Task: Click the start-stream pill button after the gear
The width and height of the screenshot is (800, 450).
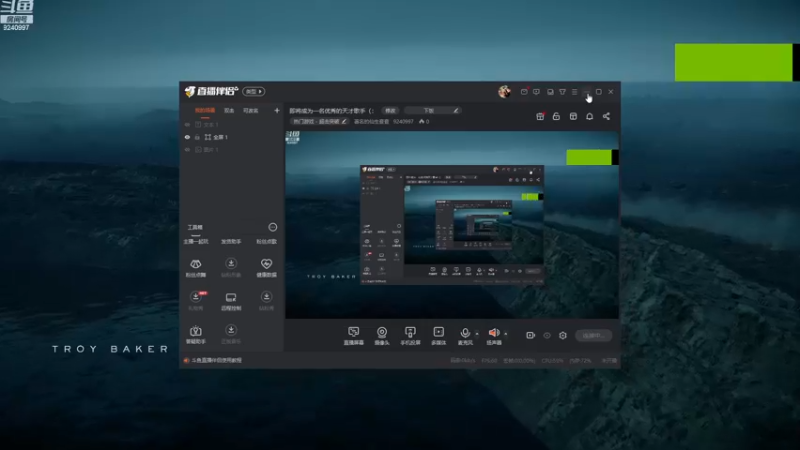Action: tap(593, 335)
